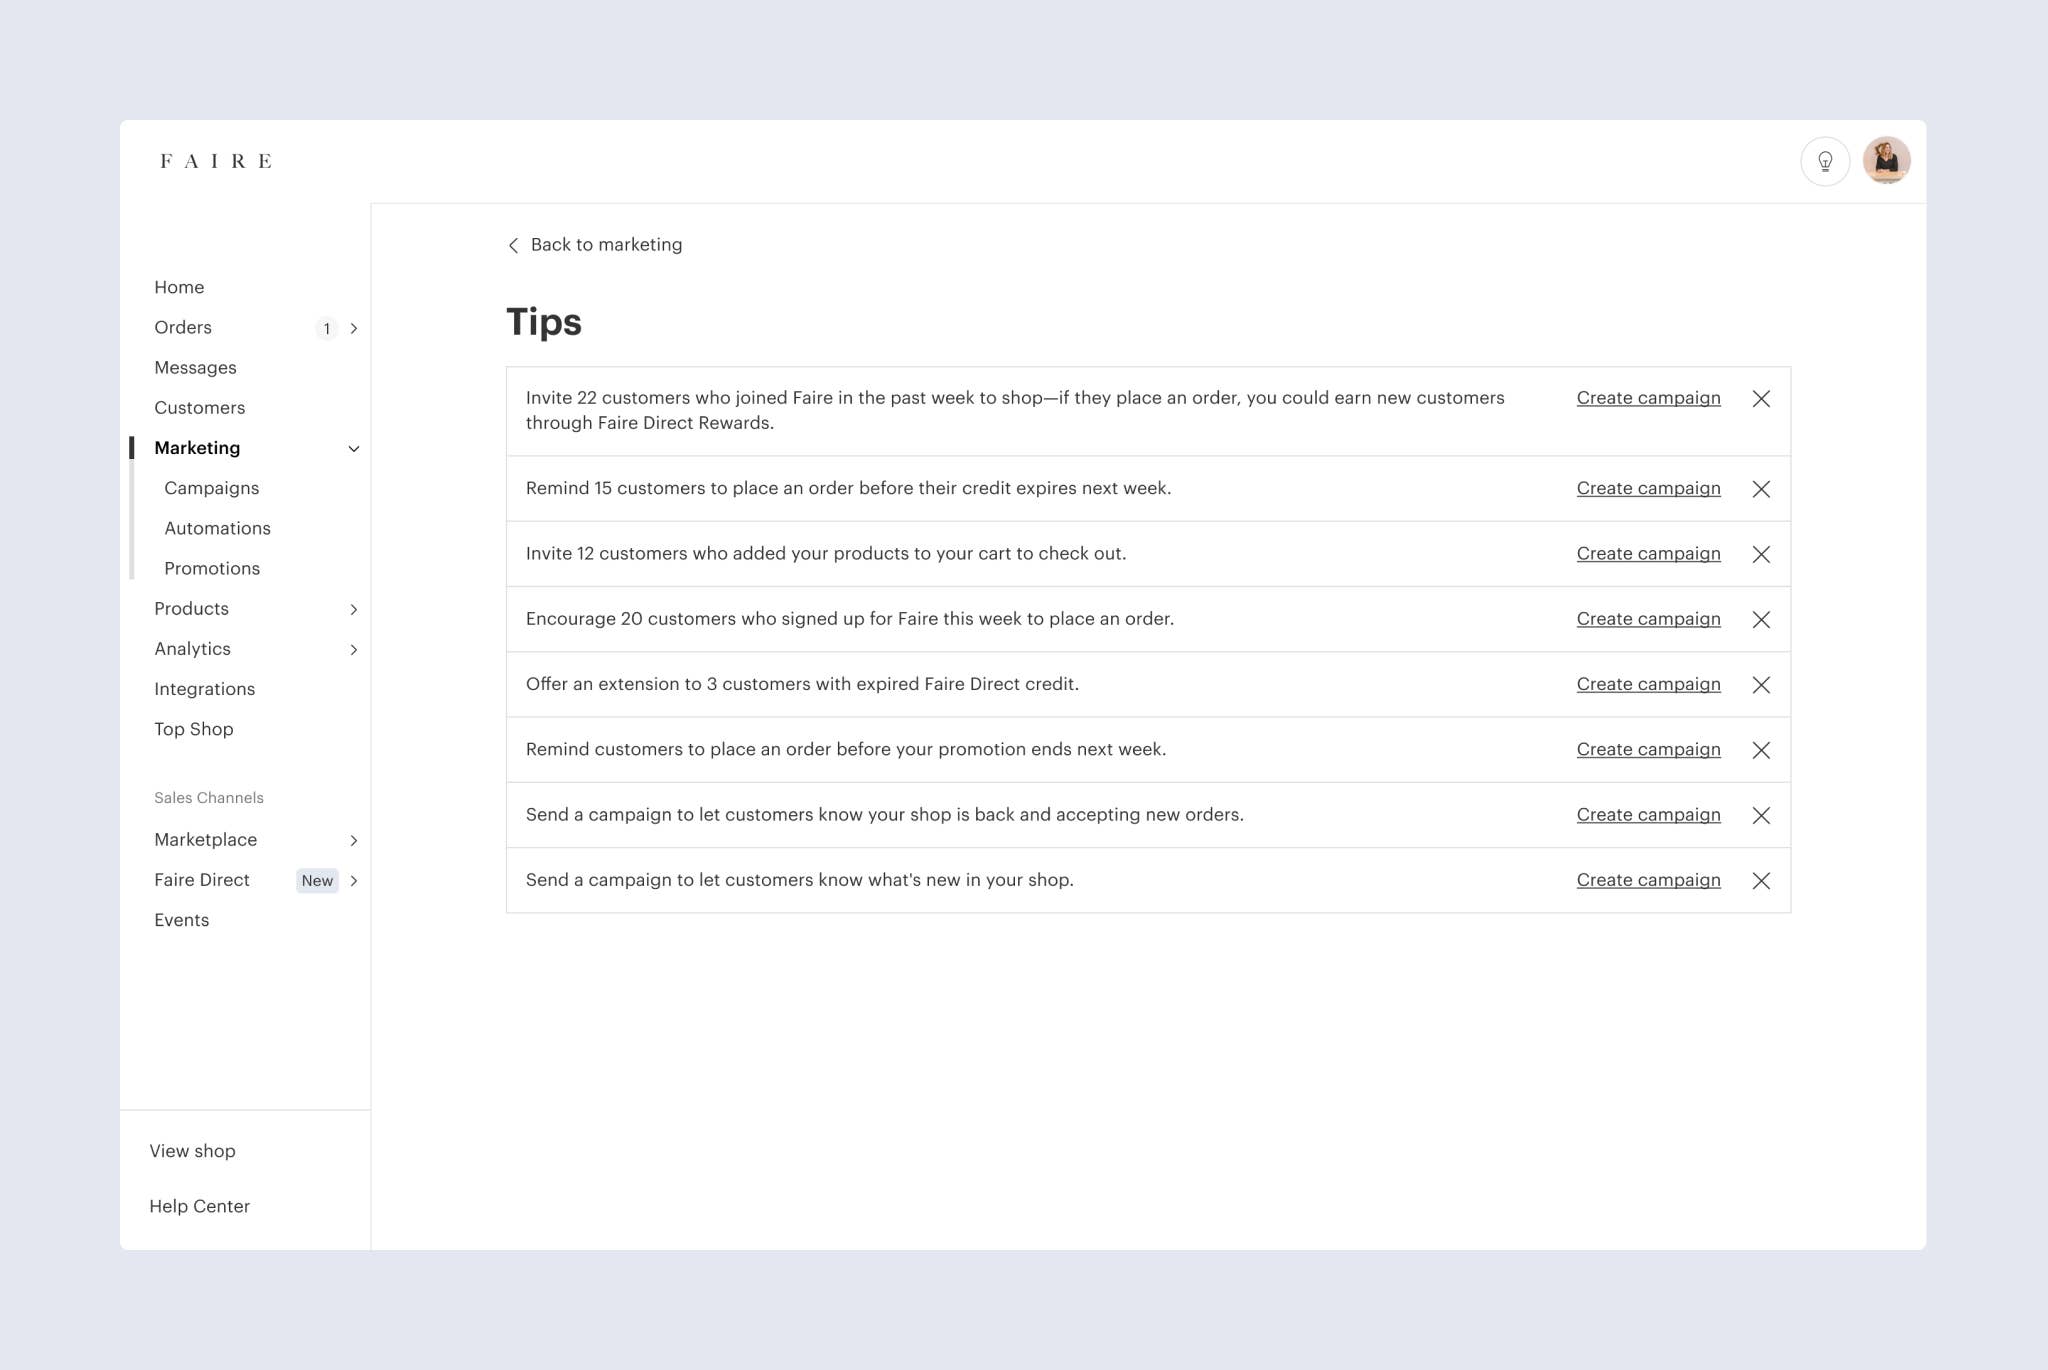
Task: Create campaign for promotion ending reminder
Action: pyautogui.click(x=1648, y=750)
